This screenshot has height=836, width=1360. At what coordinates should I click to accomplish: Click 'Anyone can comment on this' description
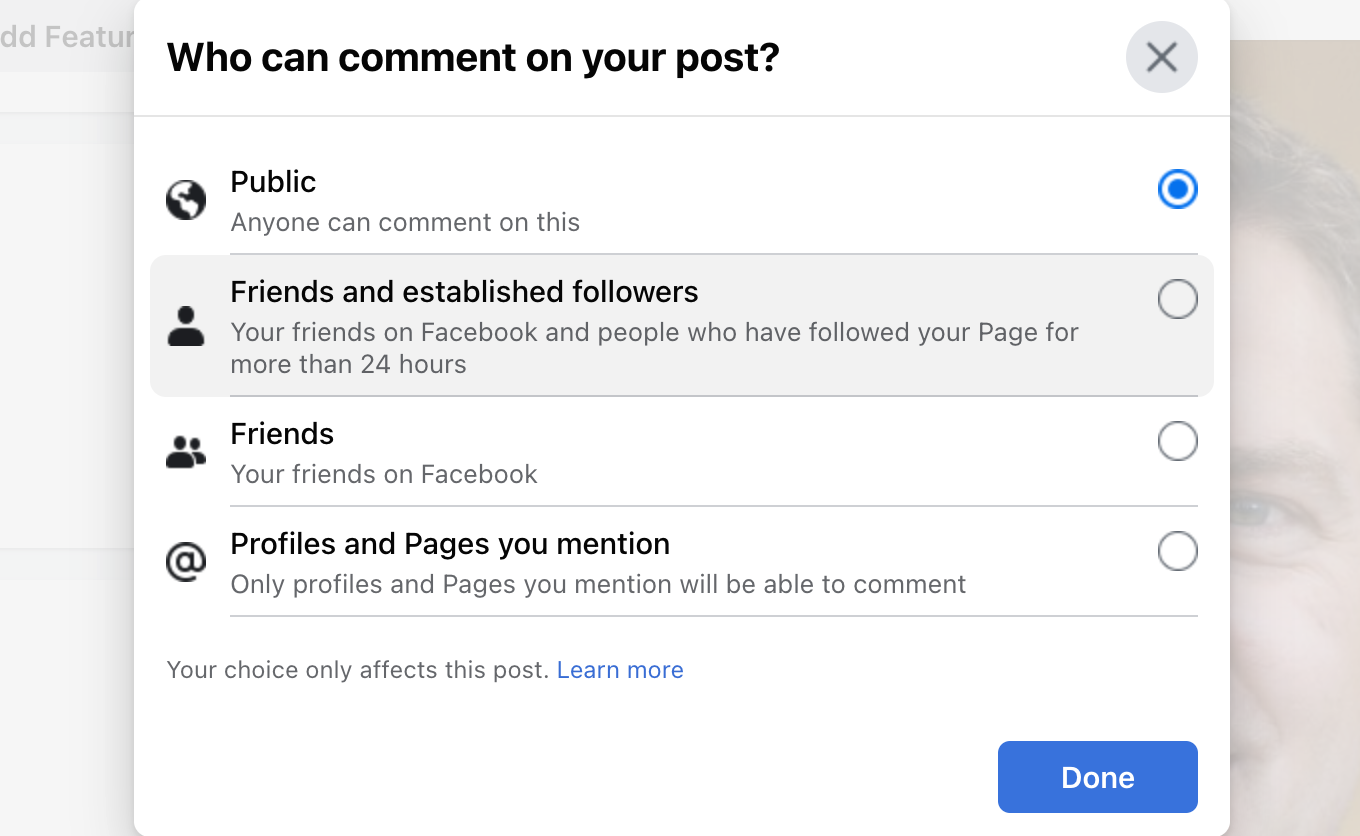[405, 222]
